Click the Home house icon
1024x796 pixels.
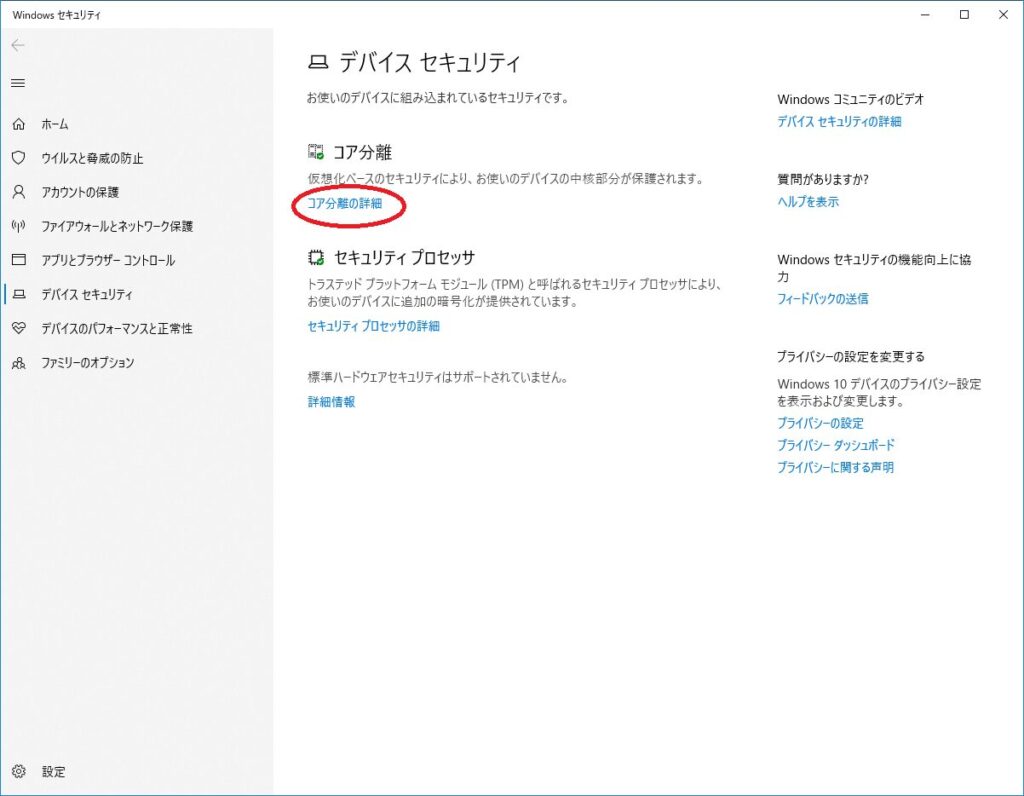(19, 124)
